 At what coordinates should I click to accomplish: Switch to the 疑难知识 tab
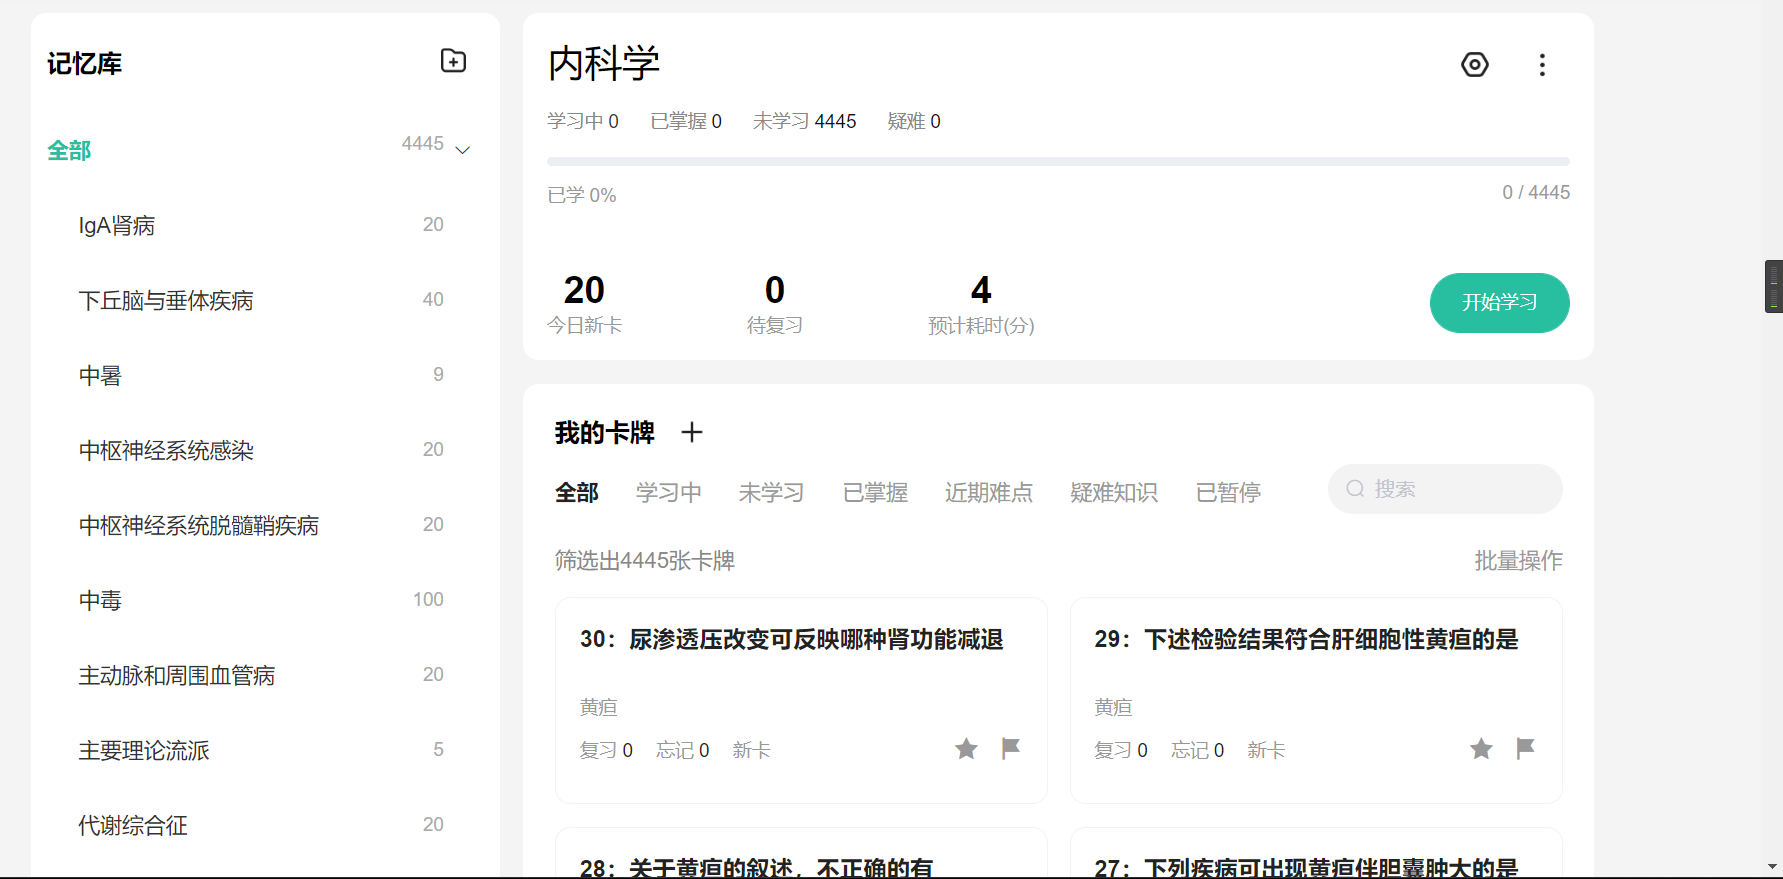pos(1114,493)
